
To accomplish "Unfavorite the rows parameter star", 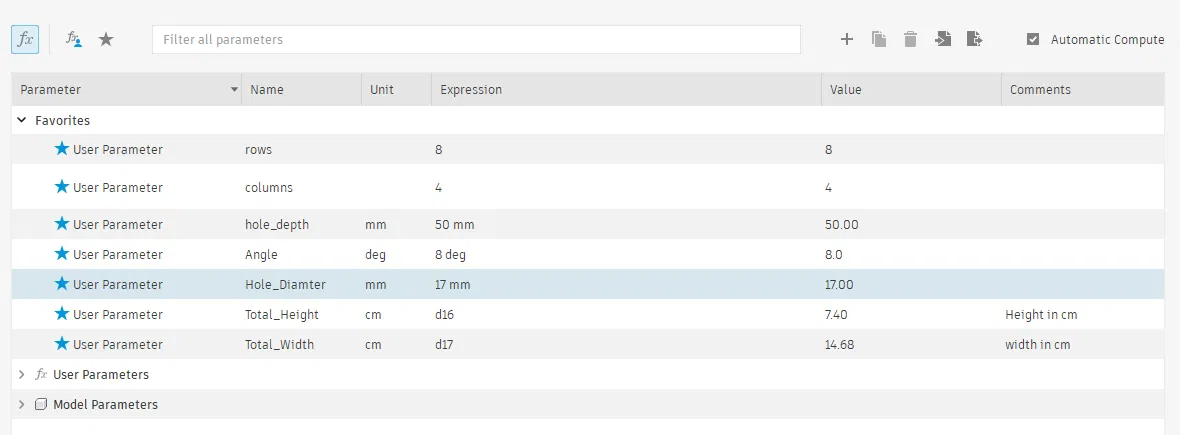I will pos(62,149).
